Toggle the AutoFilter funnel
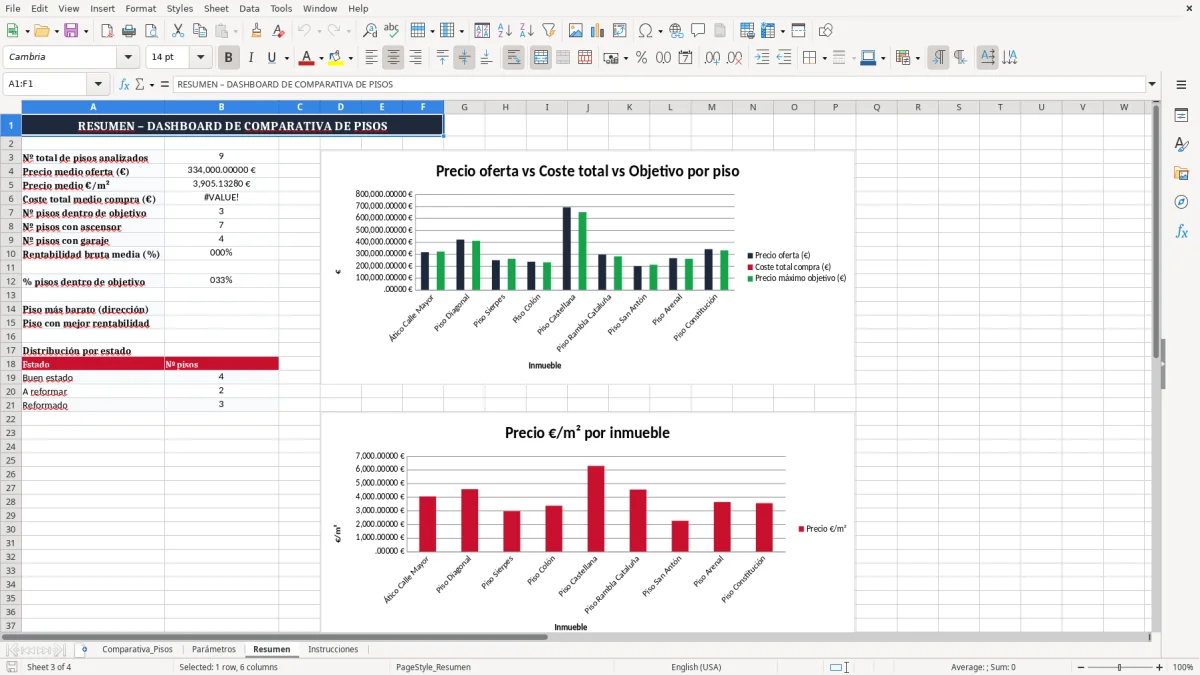The height and width of the screenshot is (675, 1200). pyautogui.click(x=548, y=31)
